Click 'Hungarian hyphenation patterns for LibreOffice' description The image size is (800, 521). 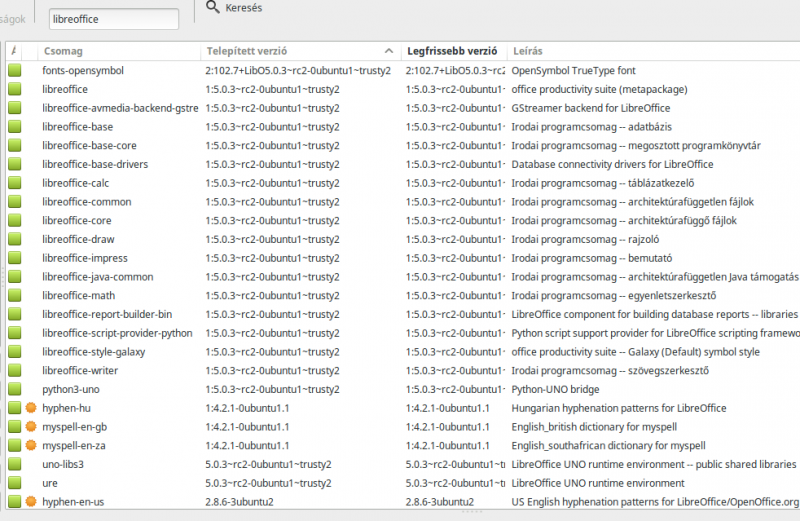(619, 408)
